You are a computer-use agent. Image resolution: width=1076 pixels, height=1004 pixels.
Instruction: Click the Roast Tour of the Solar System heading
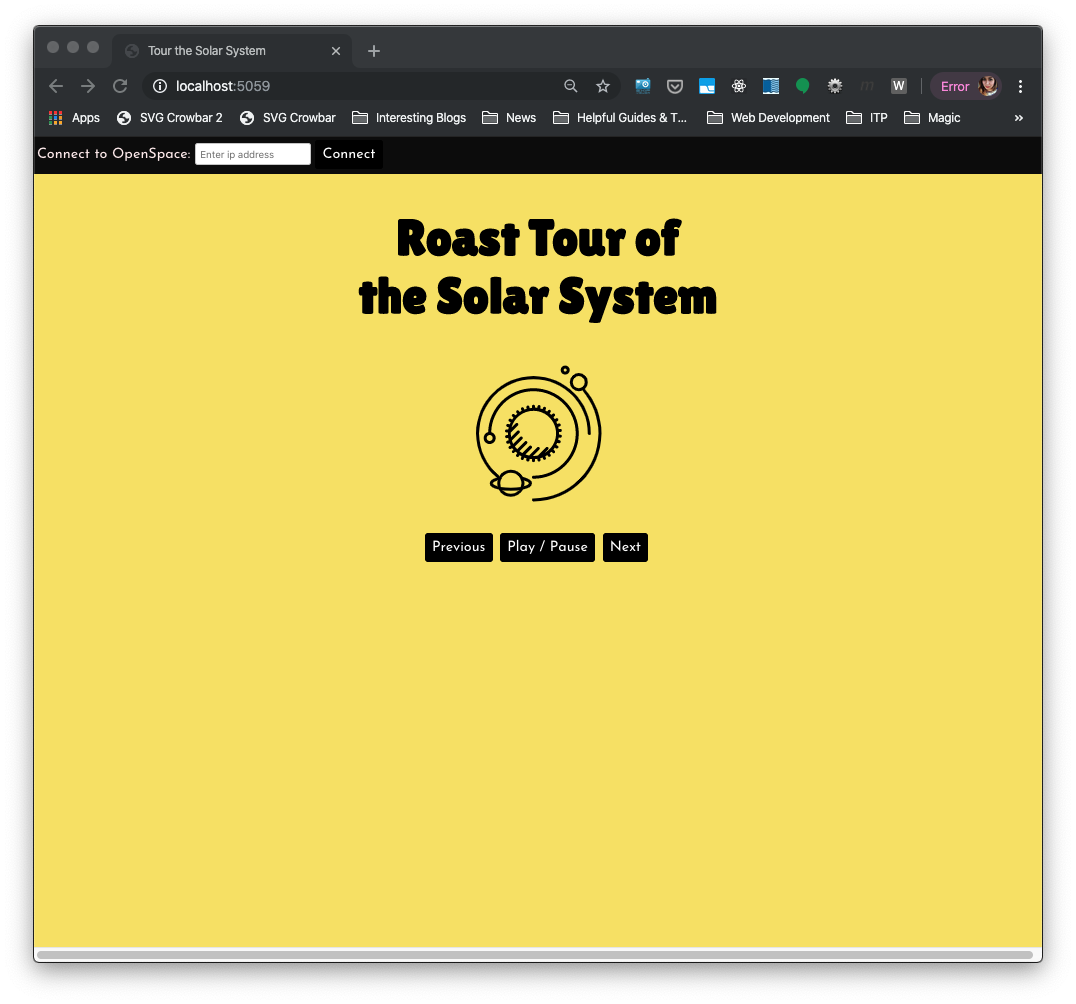538,268
